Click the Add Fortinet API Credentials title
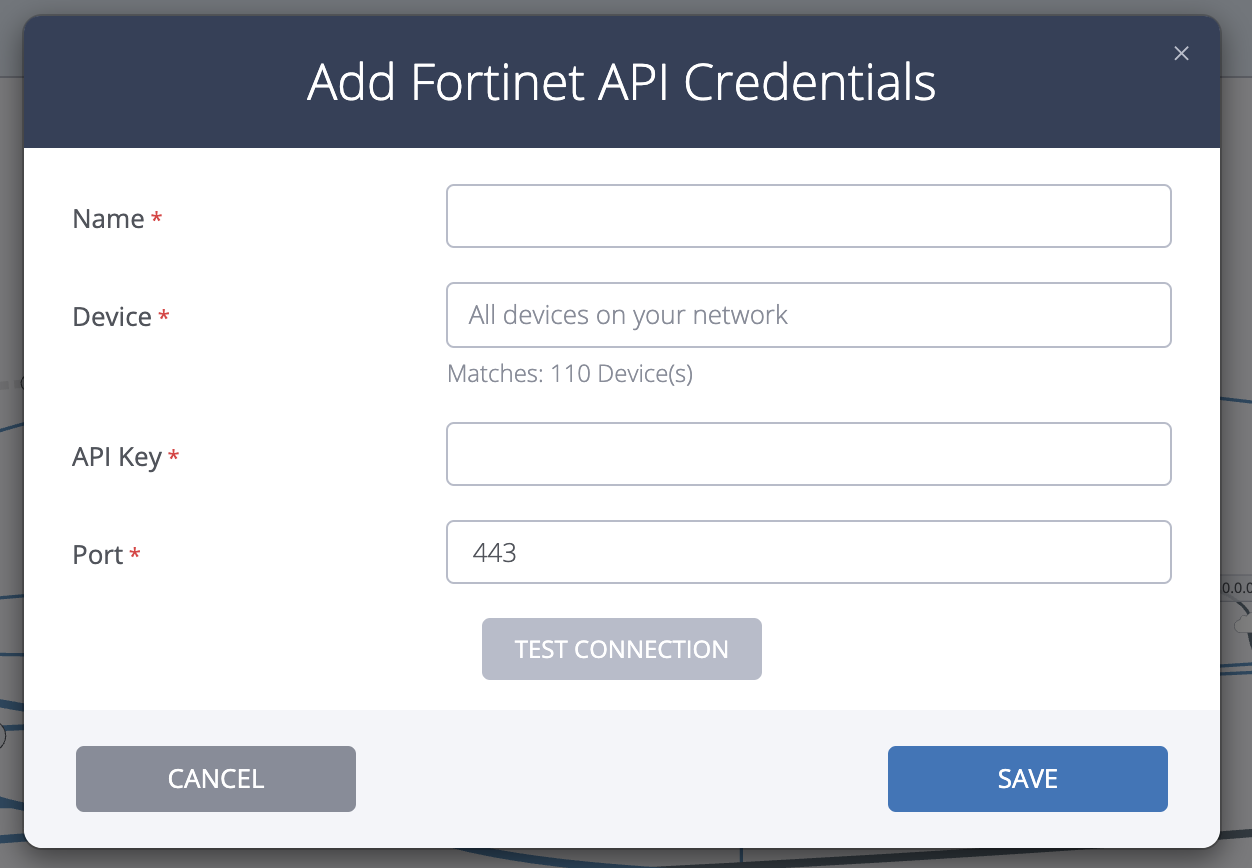1252x868 pixels. point(622,83)
